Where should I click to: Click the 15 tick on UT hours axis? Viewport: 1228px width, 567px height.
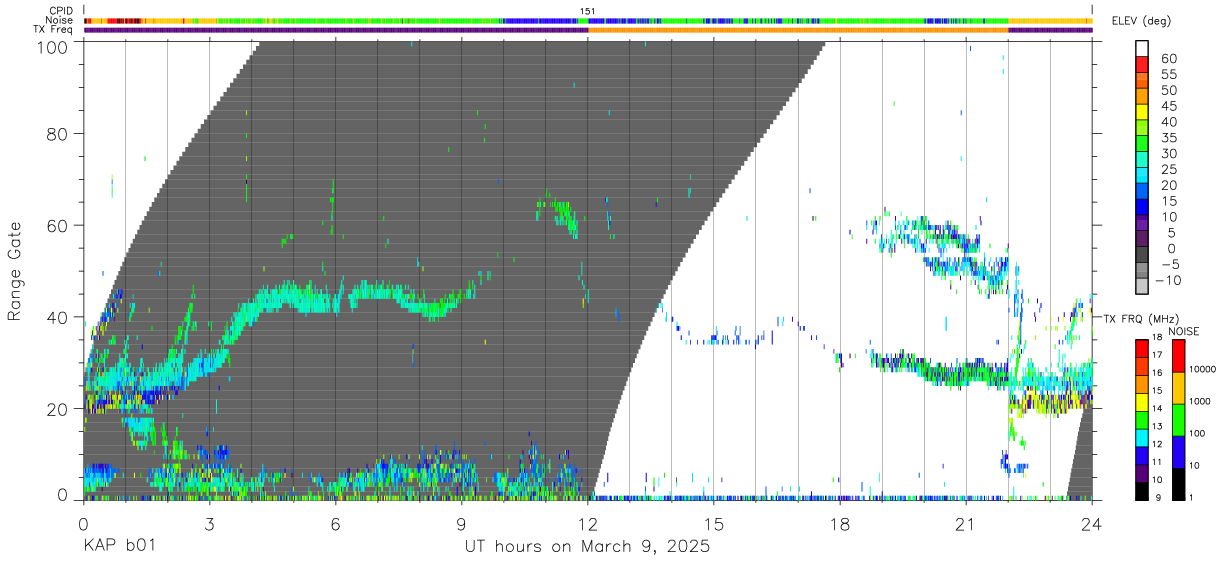point(713,523)
